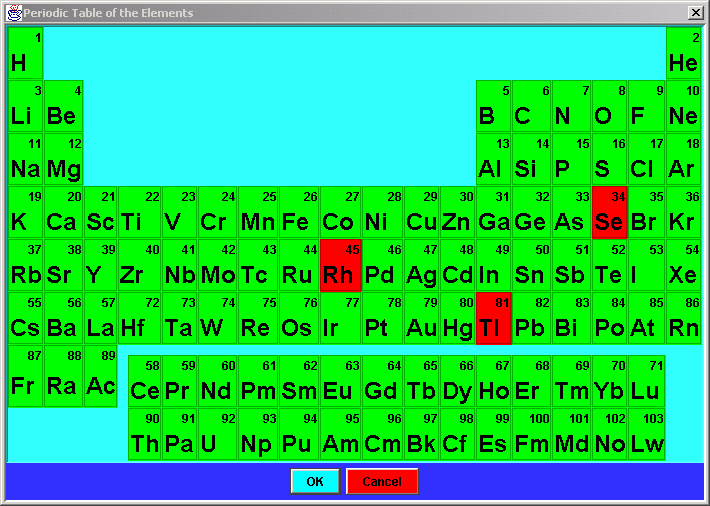Click the Java icon in title bar
This screenshot has height=506, width=710.
click(x=13, y=13)
